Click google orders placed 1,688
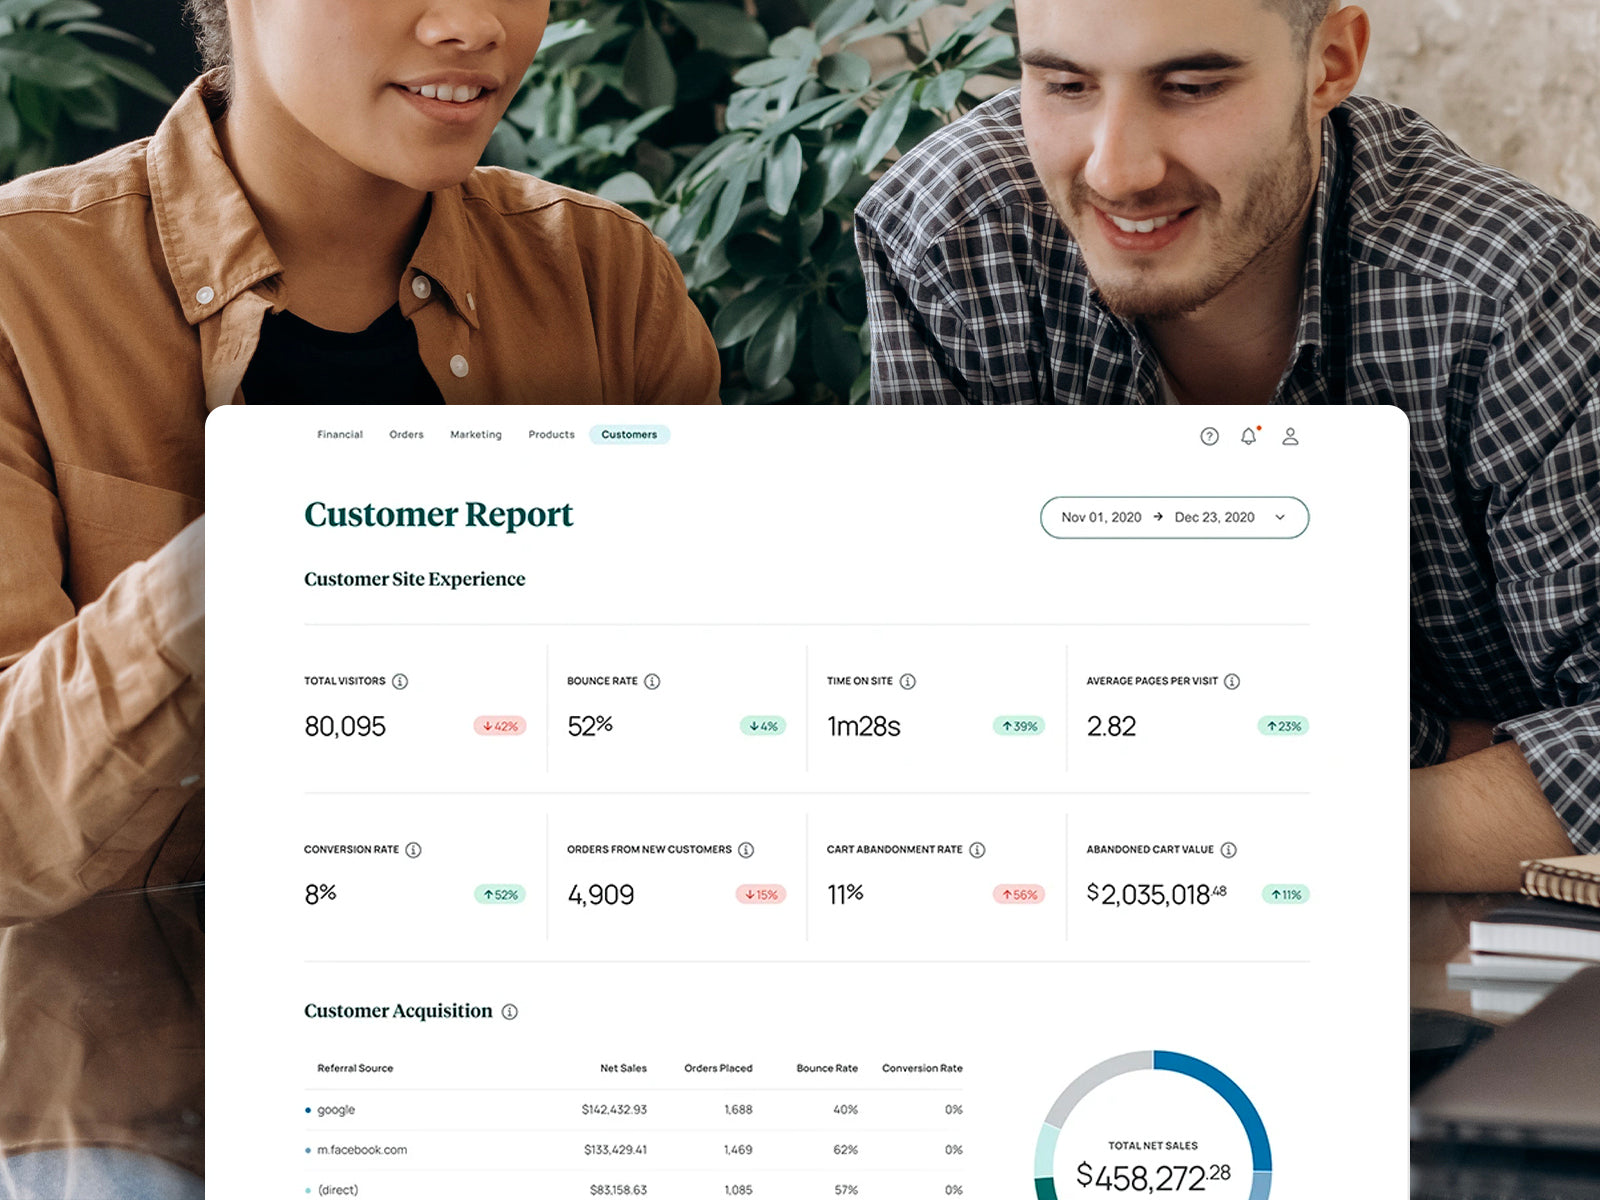The width and height of the screenshot is (1600, 1200). point(738,1110)
